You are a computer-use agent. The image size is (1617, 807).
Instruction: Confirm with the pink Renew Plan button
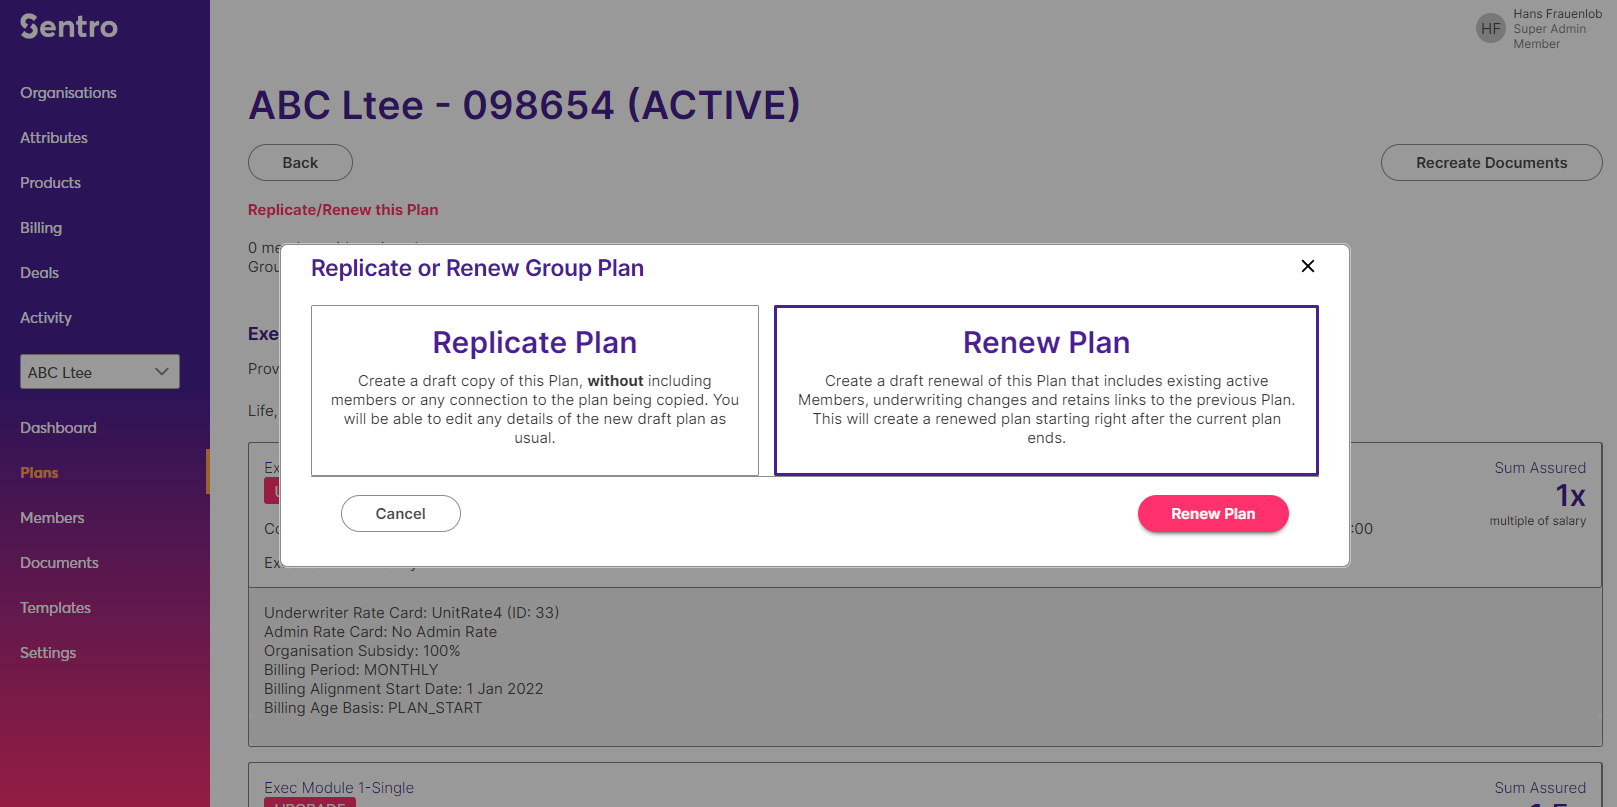[x=1213, y=514]
